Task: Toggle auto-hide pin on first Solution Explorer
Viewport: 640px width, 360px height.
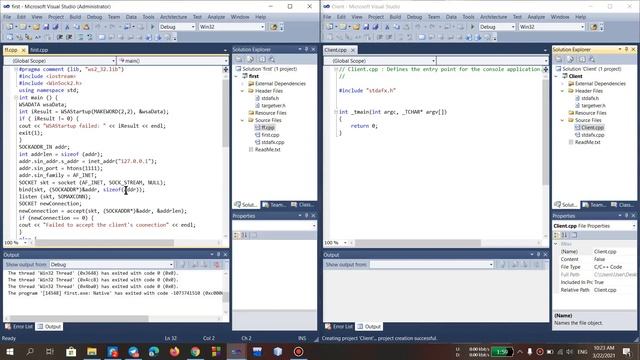Action: click(307, 49)
